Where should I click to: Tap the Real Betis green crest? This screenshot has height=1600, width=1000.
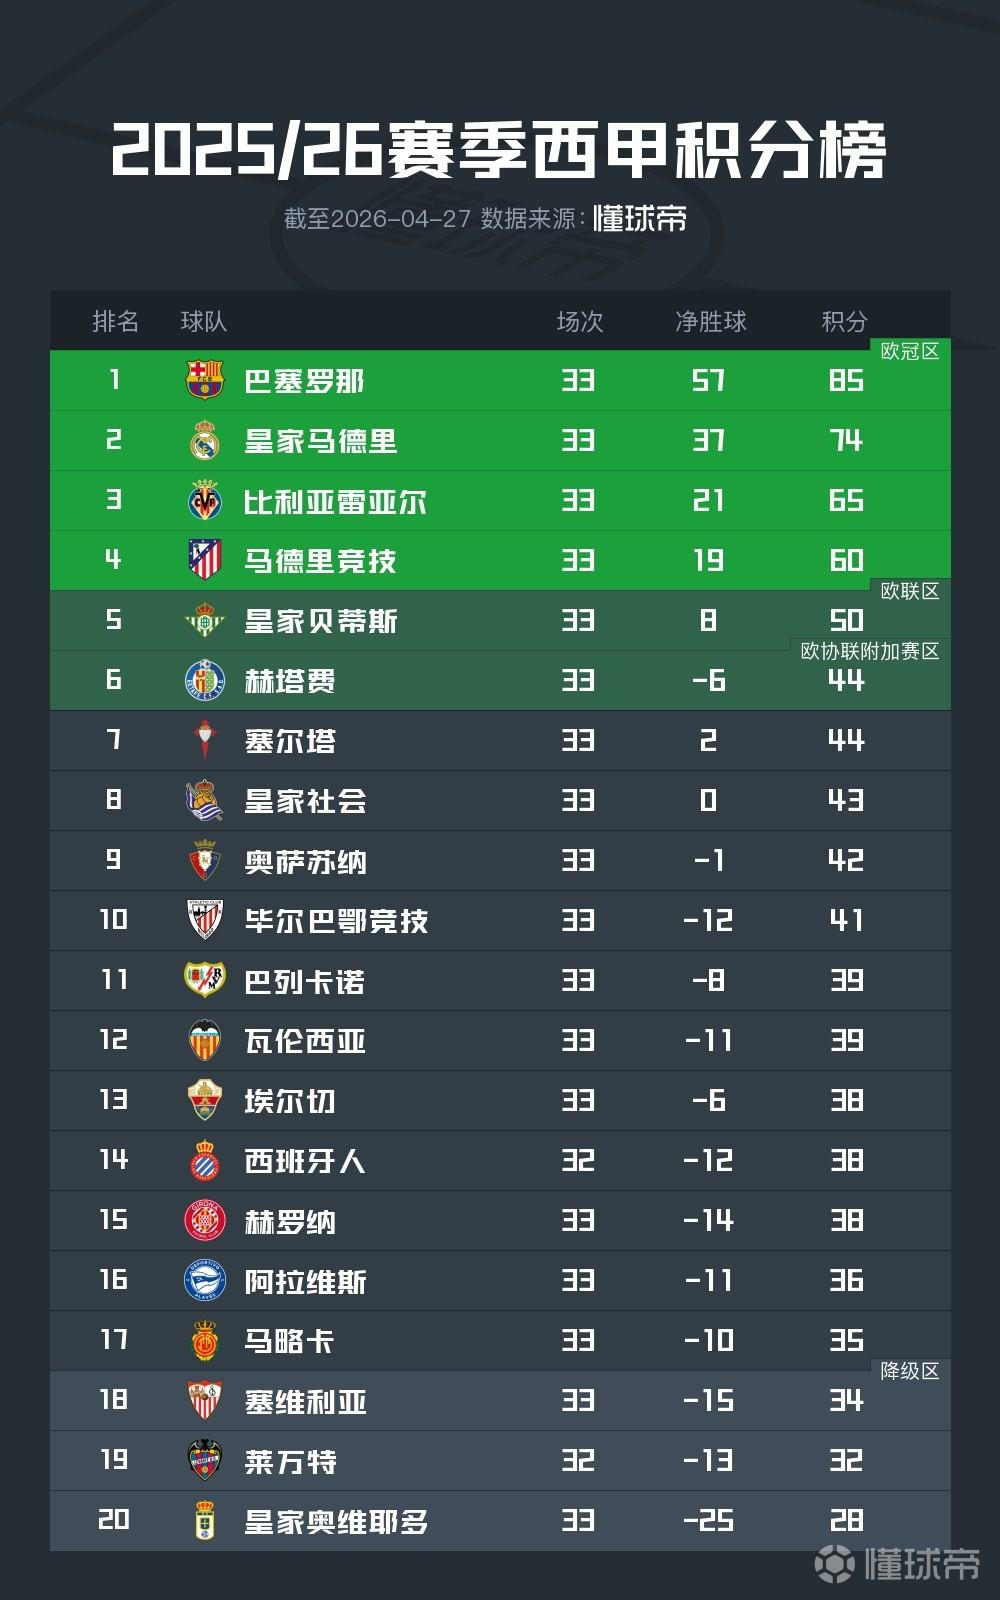[x=205, y=620]
